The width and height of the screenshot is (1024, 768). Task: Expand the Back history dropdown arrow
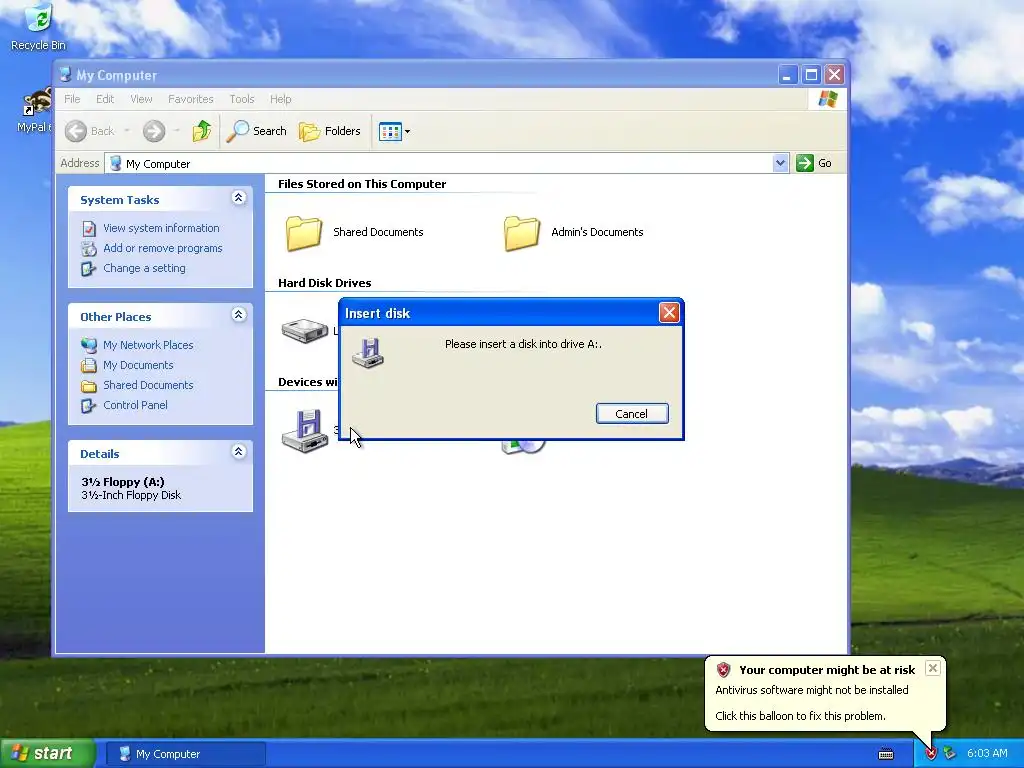[x=127, y=131]
